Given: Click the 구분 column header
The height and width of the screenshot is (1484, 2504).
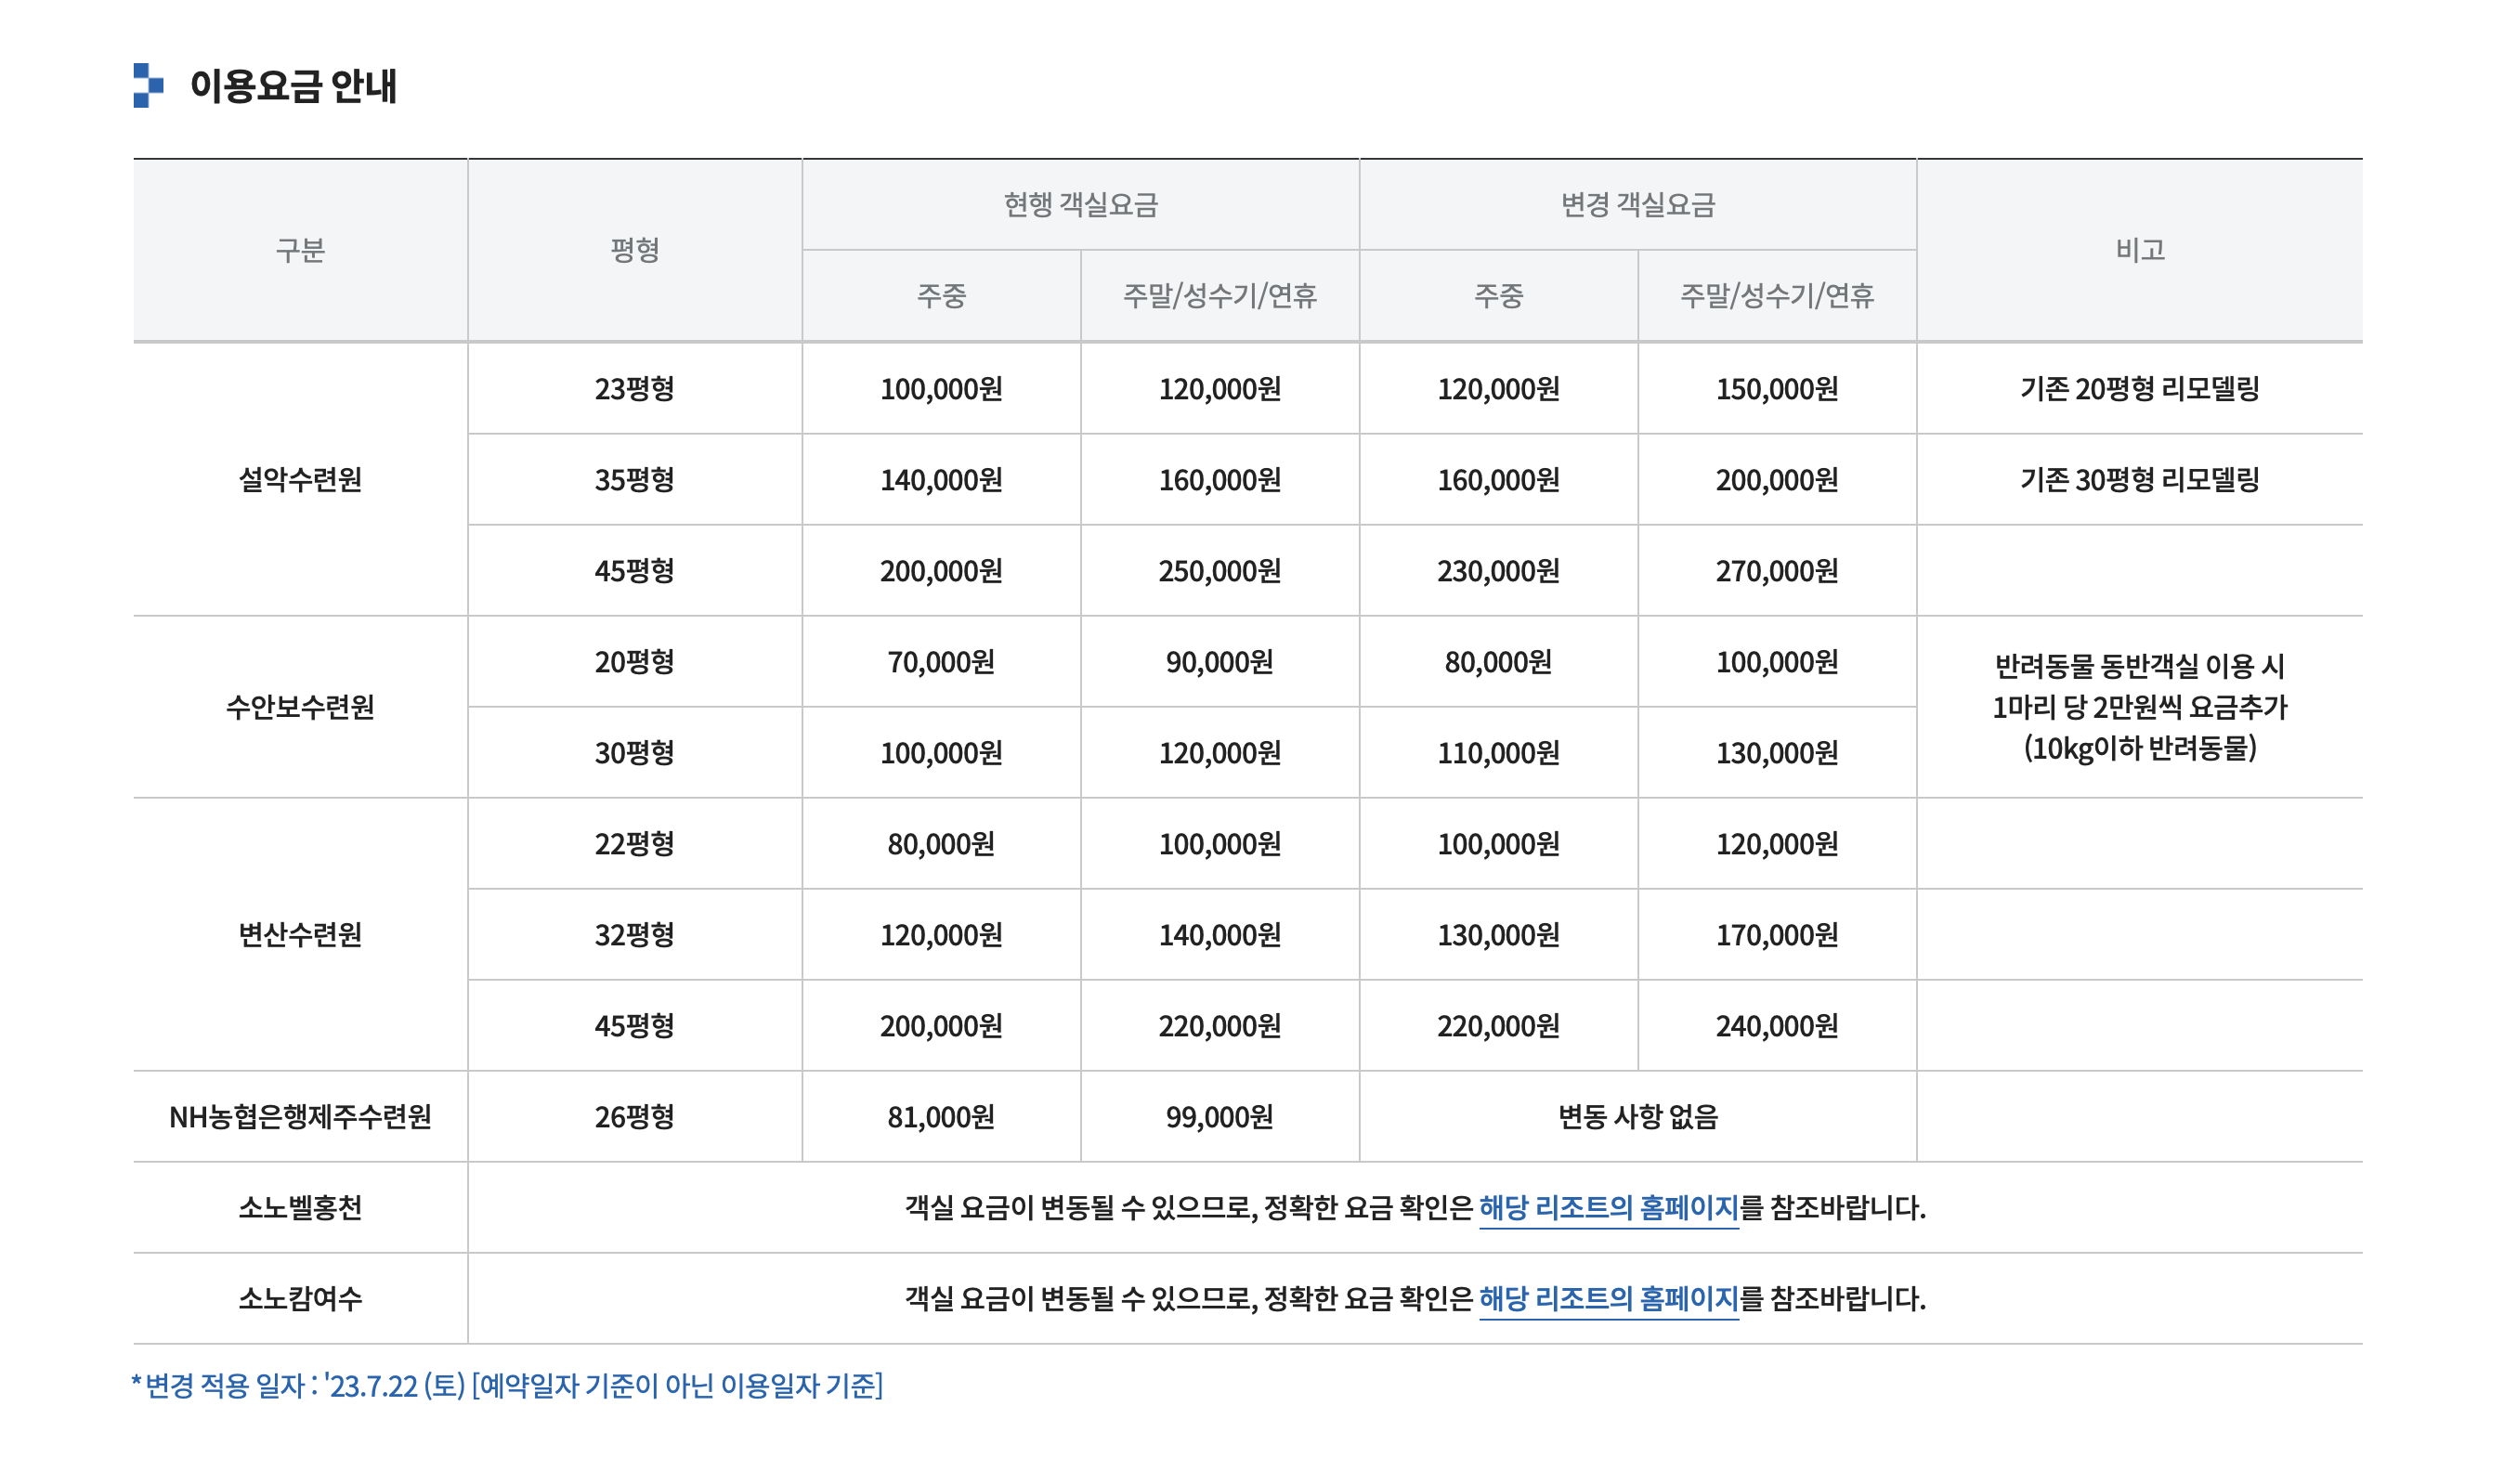Looking at the screenshot, I should (x=300, y=250).
